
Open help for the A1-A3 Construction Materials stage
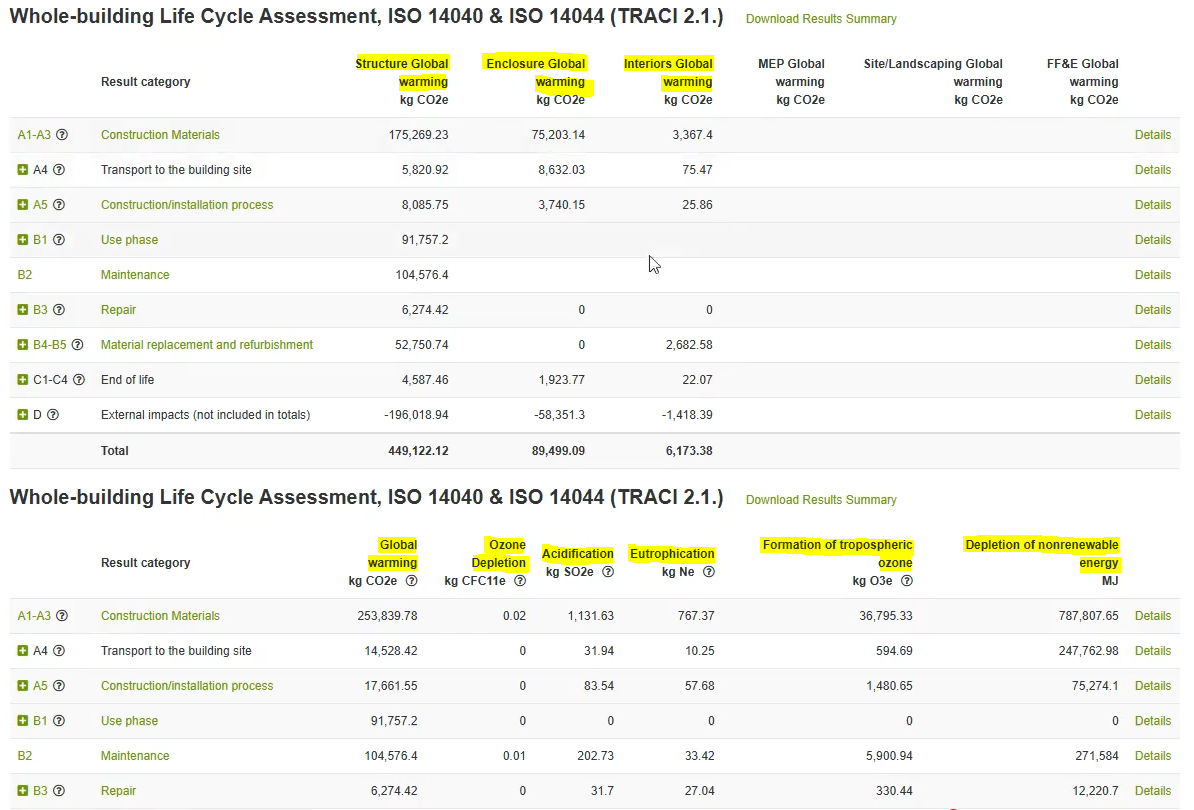tap(62, 134)
